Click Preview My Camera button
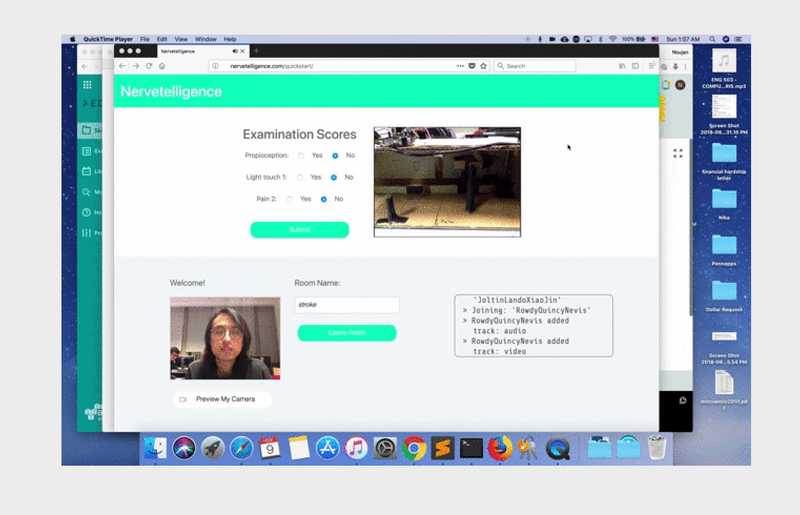The height and width of the screenshot is (515, 800). click(x=222, y=399)
